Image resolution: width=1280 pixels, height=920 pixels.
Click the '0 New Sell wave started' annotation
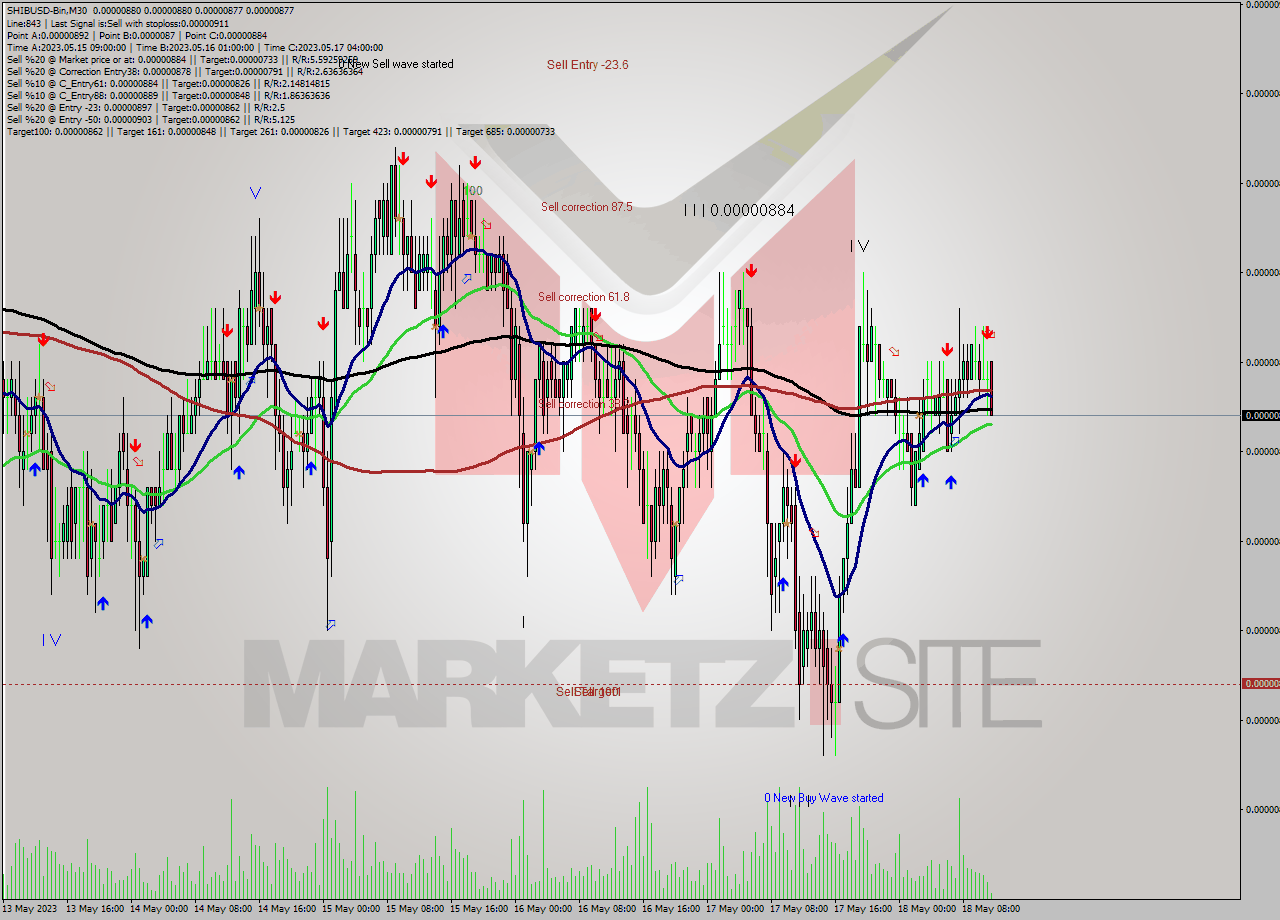396,64
